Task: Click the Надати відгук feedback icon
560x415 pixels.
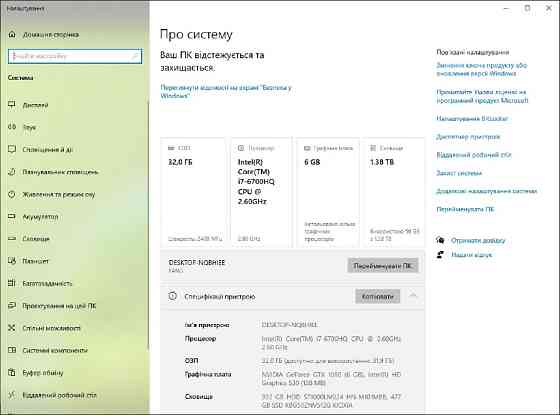Action: [x=440, y=255]
